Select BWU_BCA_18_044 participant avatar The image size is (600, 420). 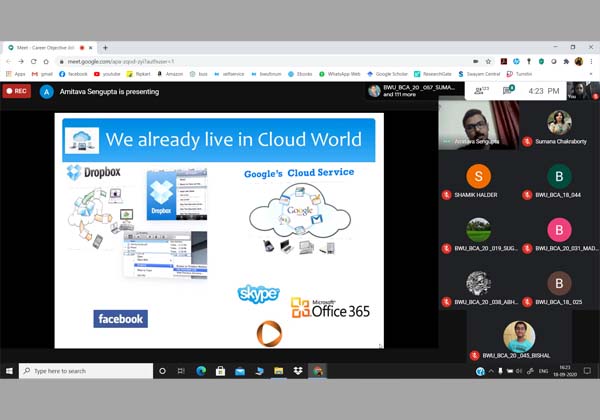pos(559,176)
